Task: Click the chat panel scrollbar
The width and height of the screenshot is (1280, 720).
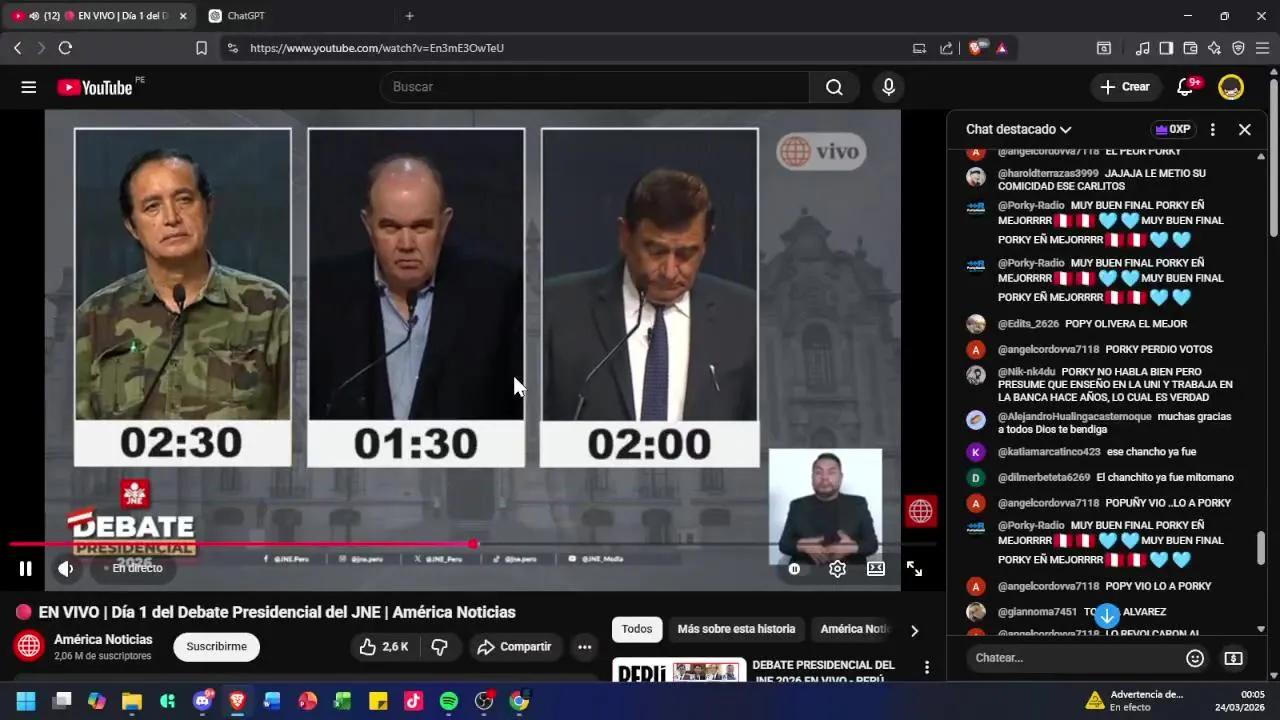Action: [1261, 546]
